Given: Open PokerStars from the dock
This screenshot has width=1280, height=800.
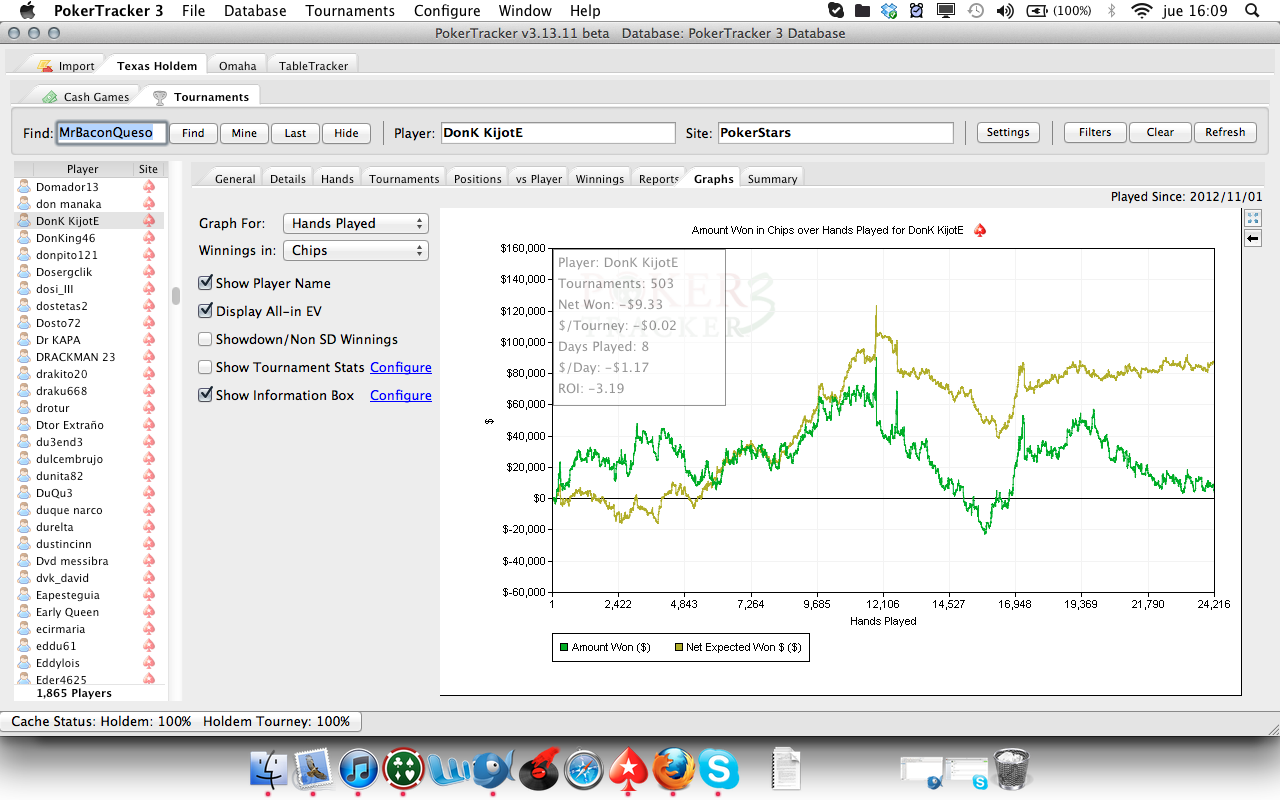Looking at the screenshot, I should [x=629, y=770].
